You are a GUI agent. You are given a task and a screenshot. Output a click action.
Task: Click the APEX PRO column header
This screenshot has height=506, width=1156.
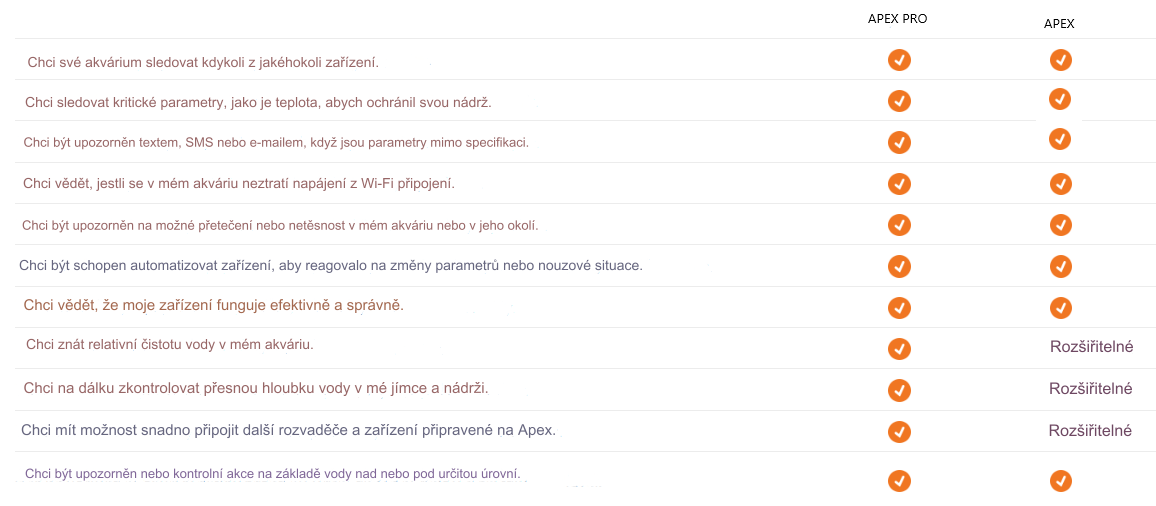897,19
